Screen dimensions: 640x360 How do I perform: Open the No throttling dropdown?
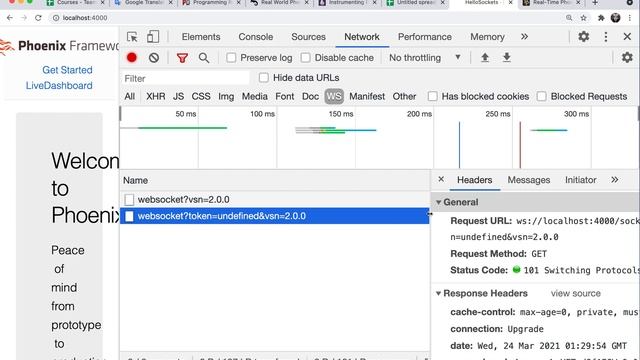pos(424,58)
